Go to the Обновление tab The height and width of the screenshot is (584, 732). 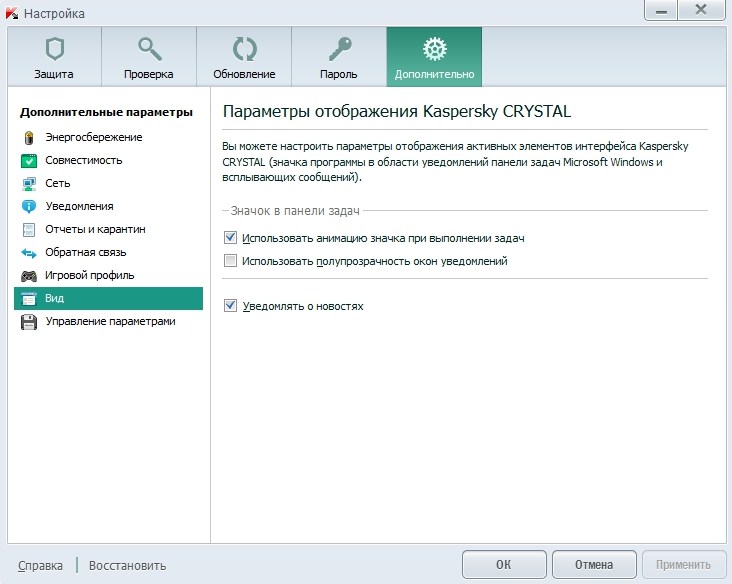[243, 57]
